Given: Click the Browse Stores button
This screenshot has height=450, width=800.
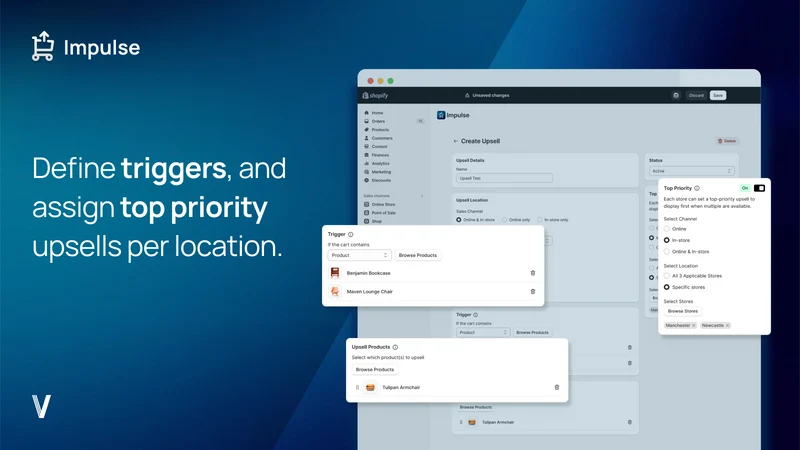Looking at the screenshot, I should click(x=683, y=311).
